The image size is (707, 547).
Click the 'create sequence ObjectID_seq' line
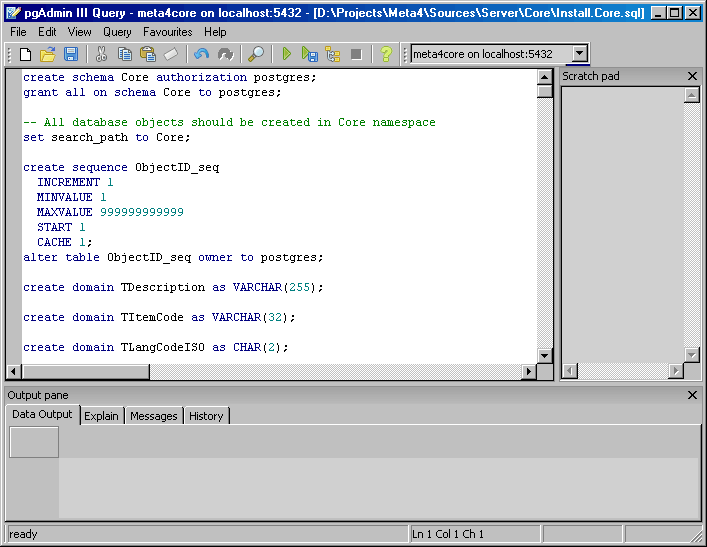(121, 167)
